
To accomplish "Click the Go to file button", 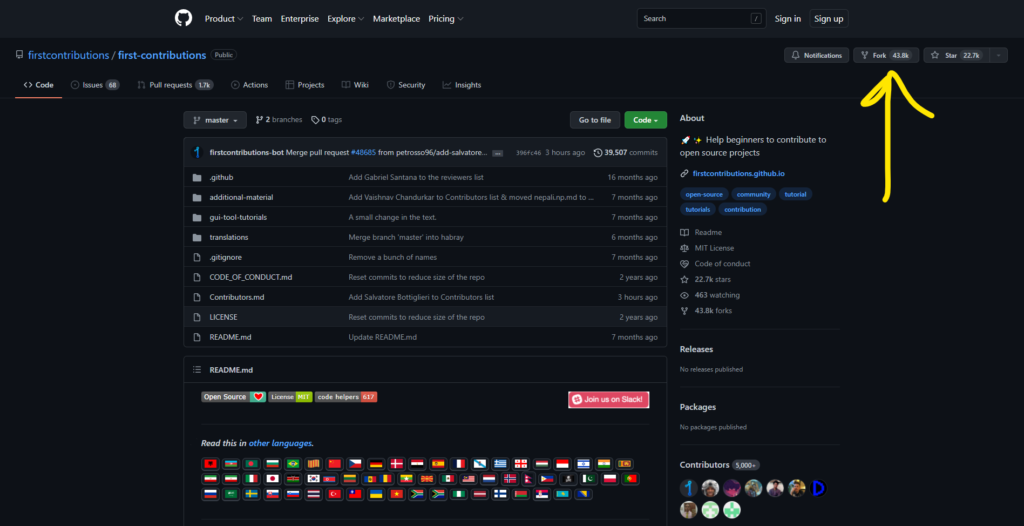I will click(595, 120).
